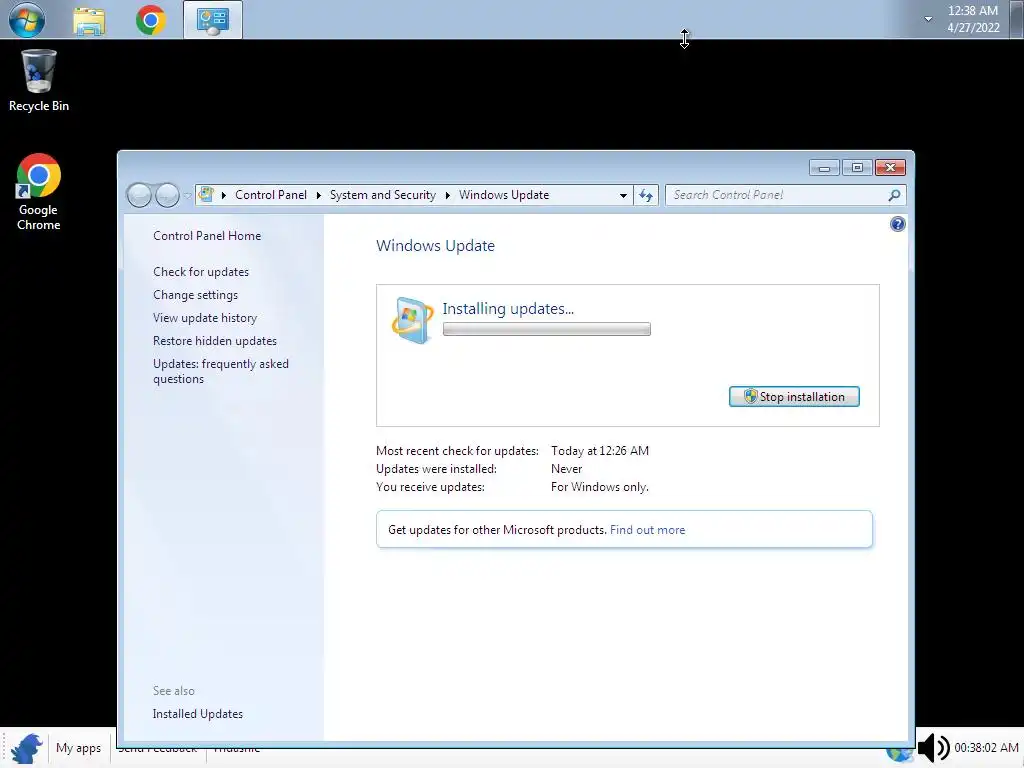Open View update history

(x=205, y=318)
